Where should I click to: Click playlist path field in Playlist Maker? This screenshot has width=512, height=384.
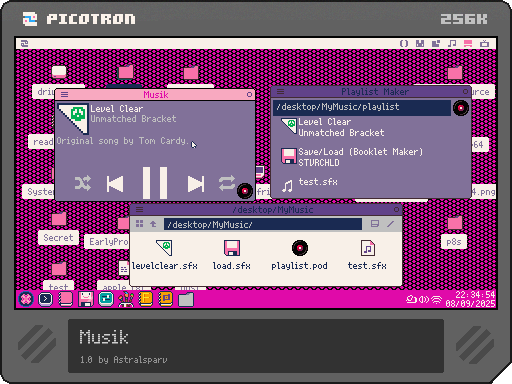click(362, 107)
